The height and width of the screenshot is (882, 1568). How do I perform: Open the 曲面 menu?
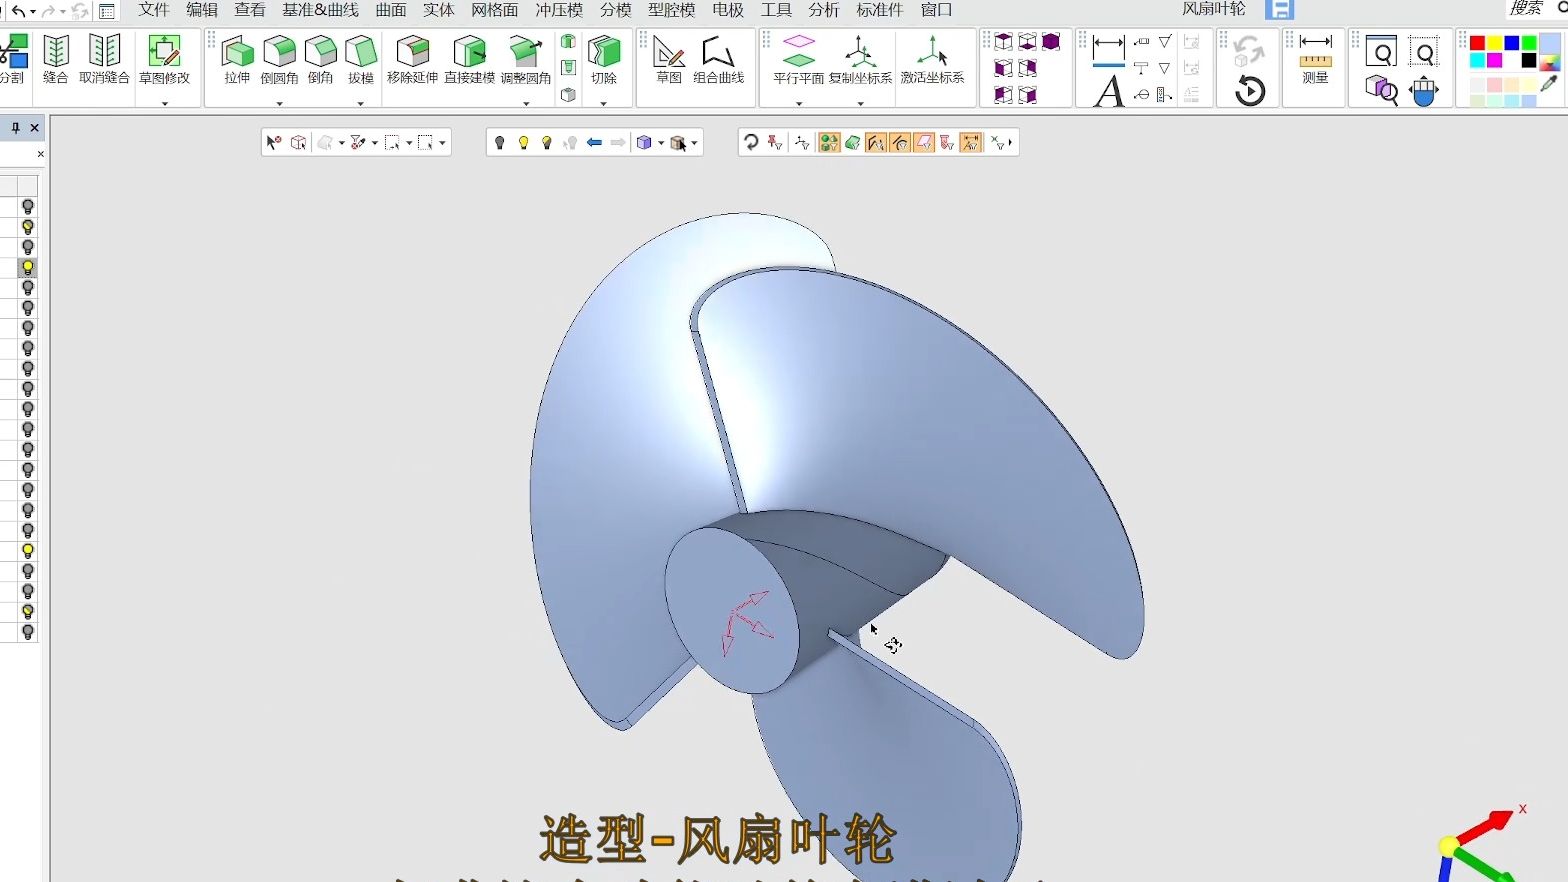pyautogui.click(x=390, y=10)
